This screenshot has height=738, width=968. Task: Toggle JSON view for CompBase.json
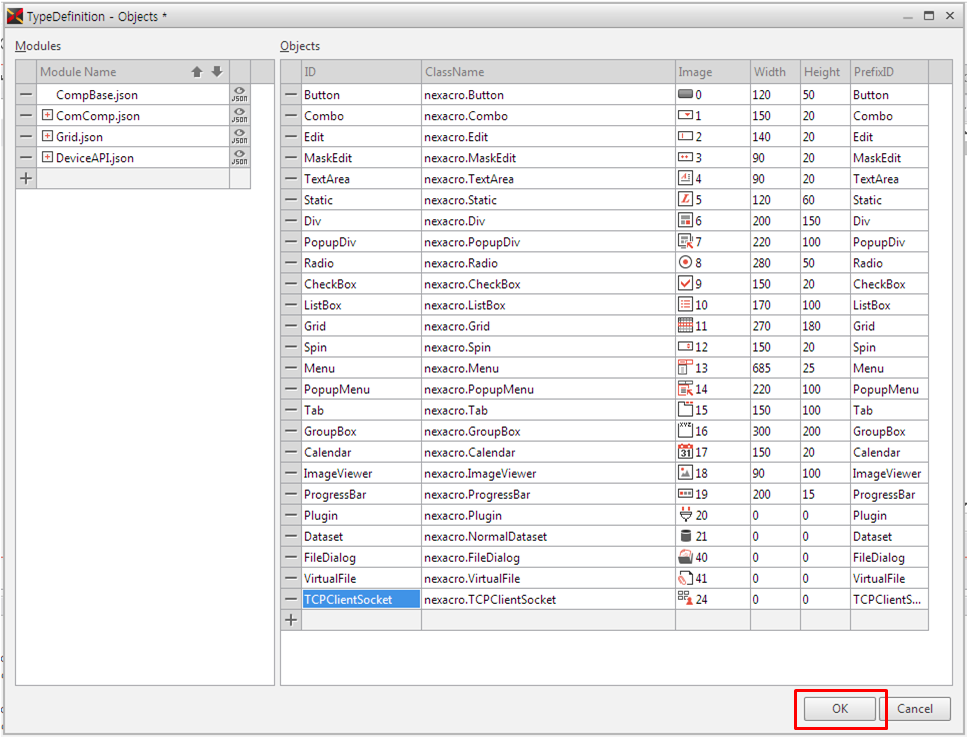[239, 95]
